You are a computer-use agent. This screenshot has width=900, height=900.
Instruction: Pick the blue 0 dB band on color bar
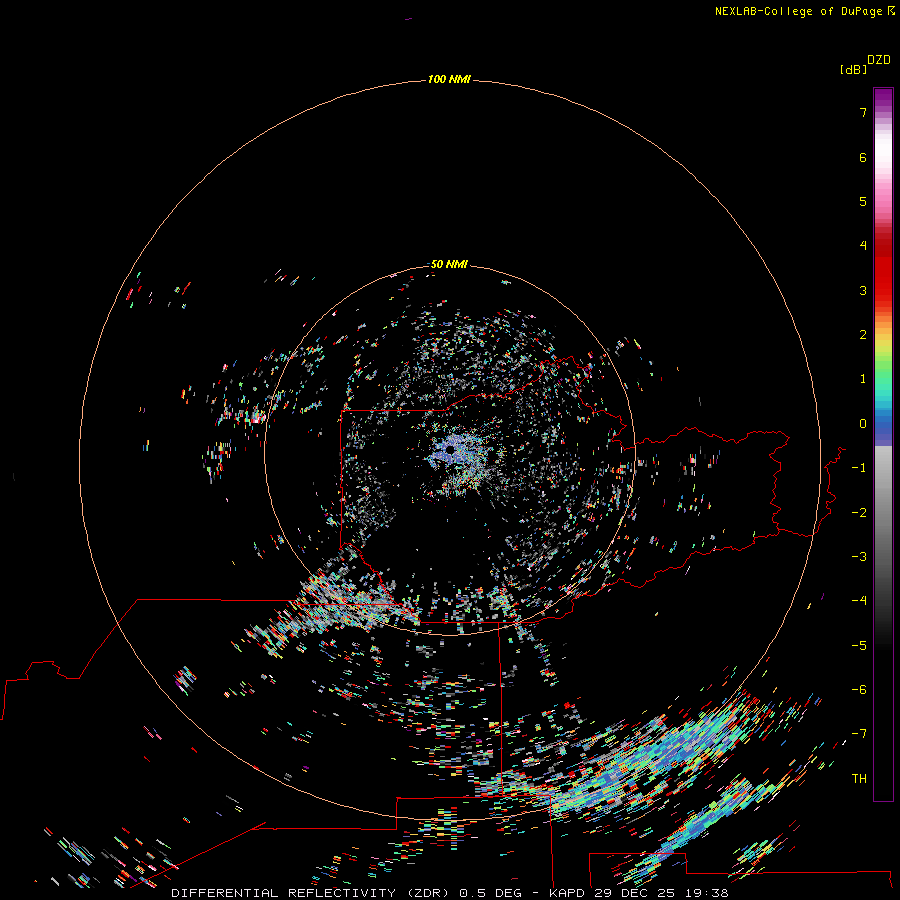(x=883, y=426)
